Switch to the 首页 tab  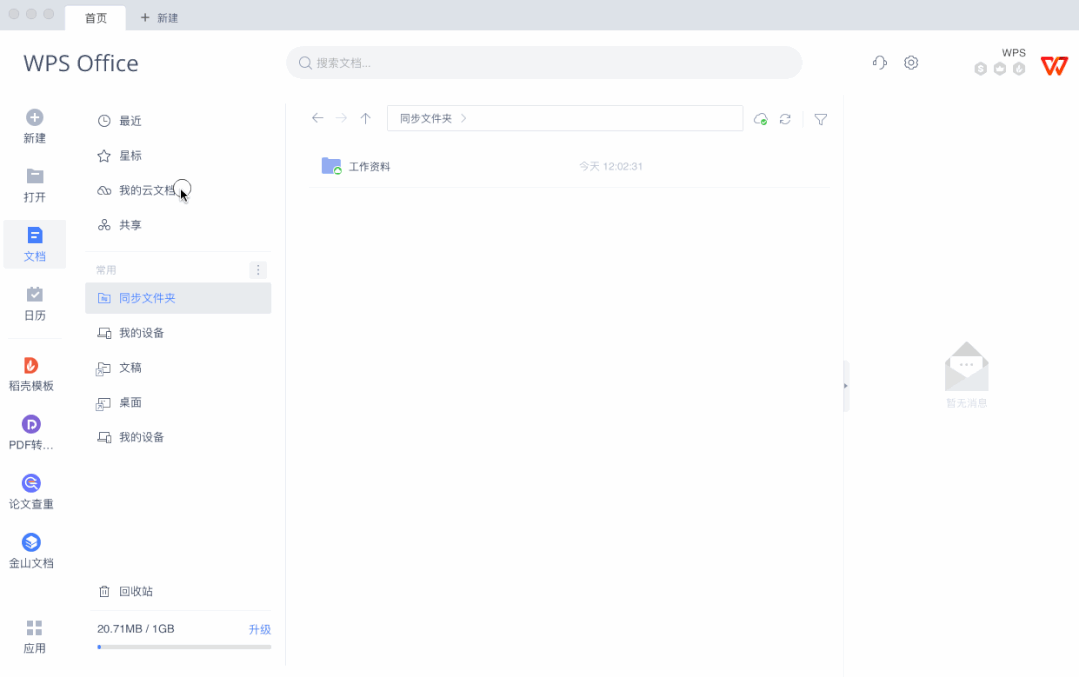coord(95,17)
